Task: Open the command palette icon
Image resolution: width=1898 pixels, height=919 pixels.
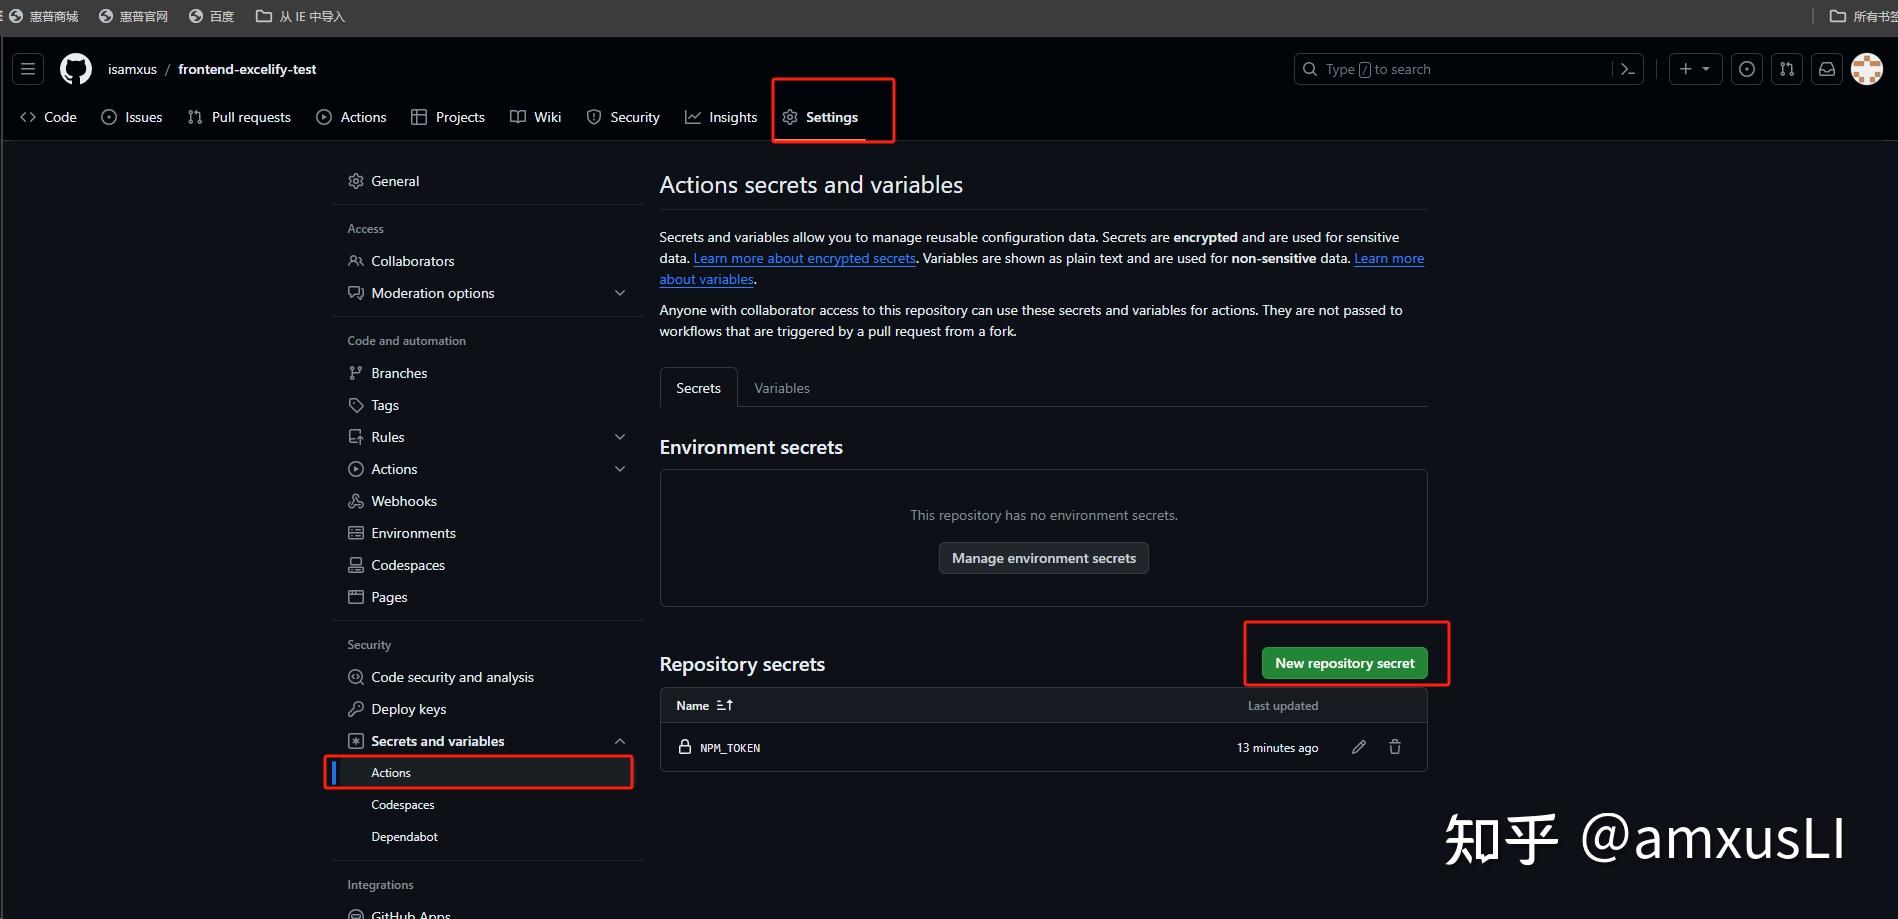Action: (1628, 69)
